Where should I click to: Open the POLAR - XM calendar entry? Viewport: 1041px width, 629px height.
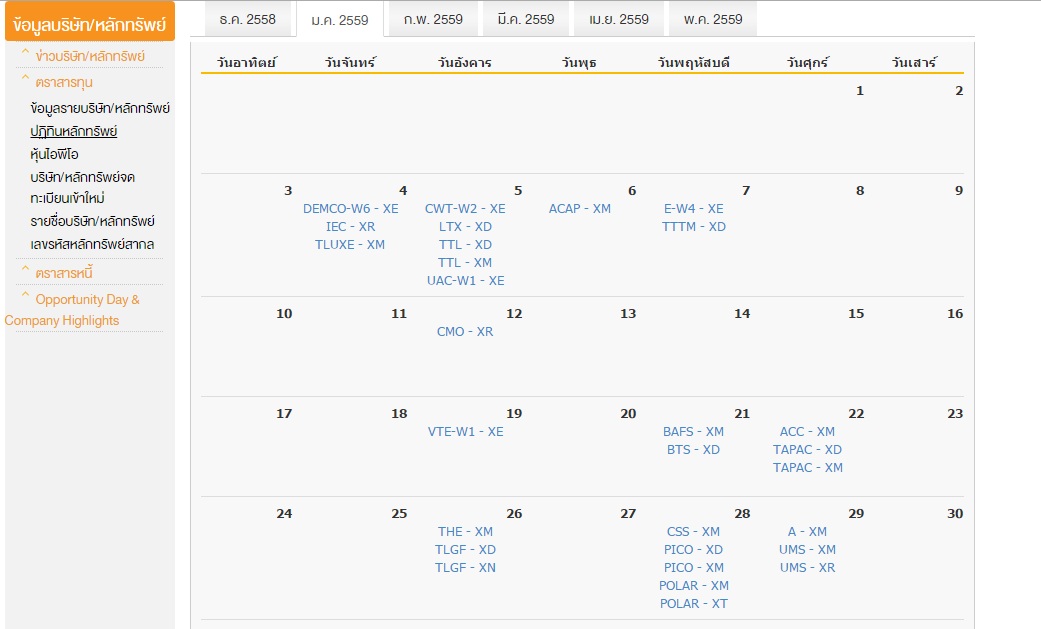coord(694,585)
